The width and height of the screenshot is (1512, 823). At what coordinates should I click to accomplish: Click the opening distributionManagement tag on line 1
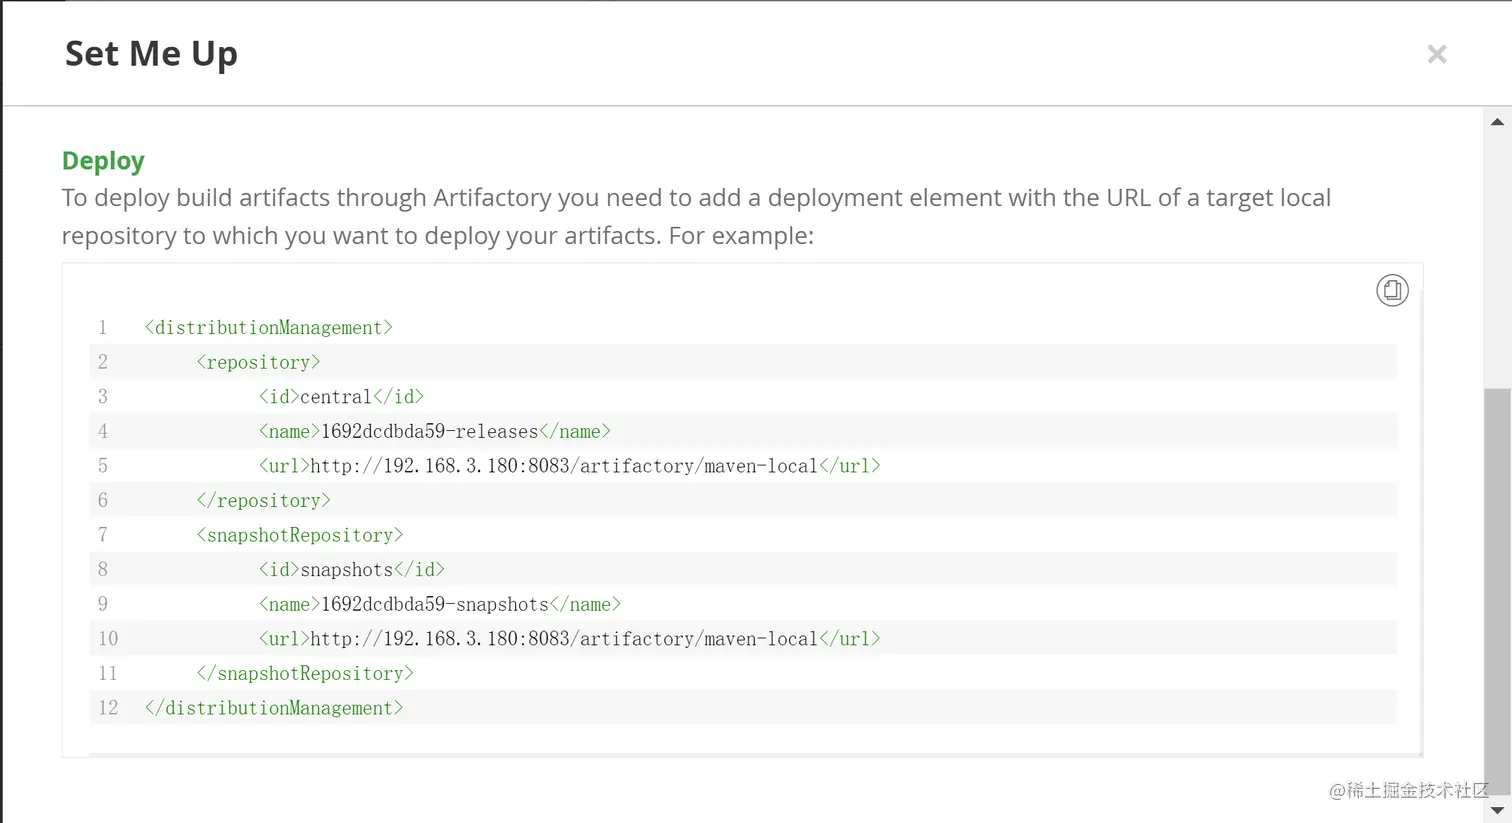coord(268,328)
